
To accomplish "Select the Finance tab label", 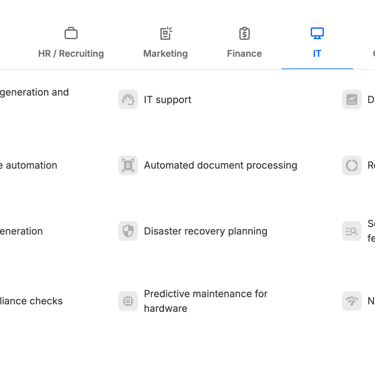I will 244,54.
